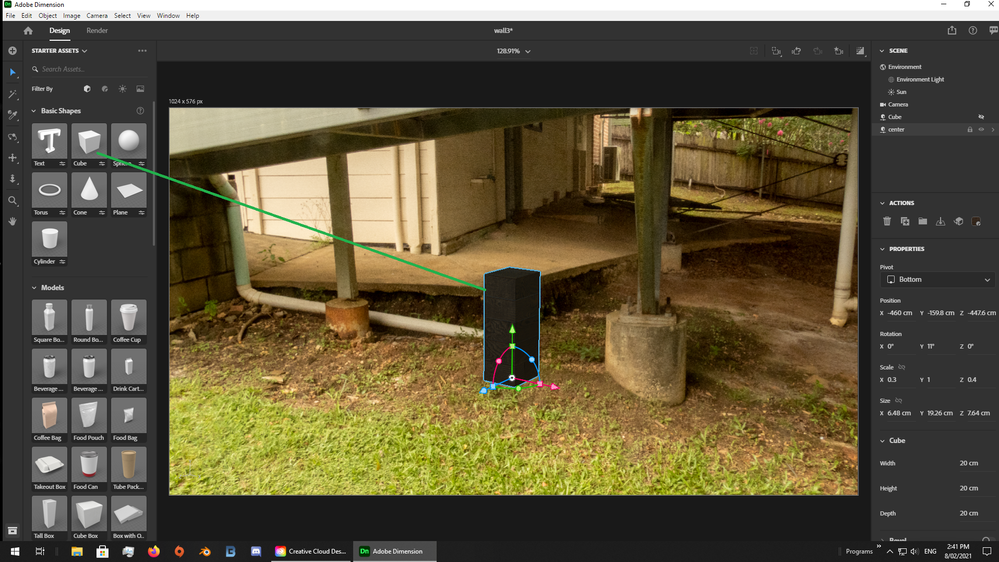The height and width of the screenshot is (562, 999).
Task: Toggle lock on the center layer
Action: click(970, 129)
